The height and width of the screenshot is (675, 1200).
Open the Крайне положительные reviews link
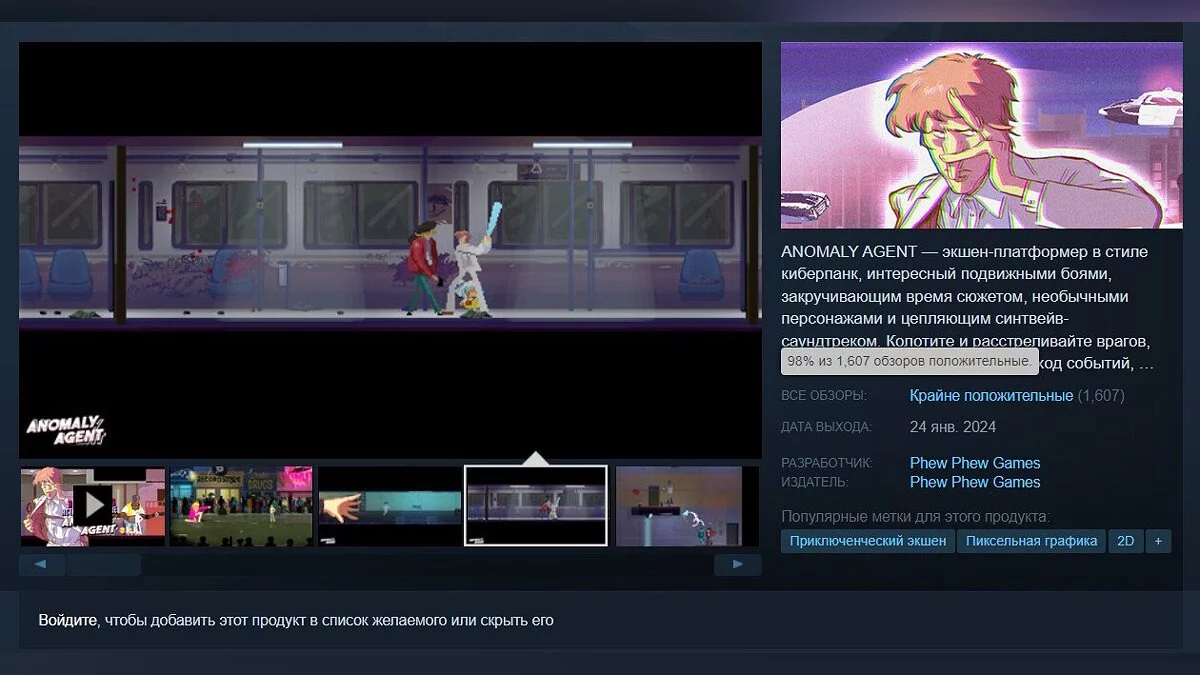click(991, 396)
